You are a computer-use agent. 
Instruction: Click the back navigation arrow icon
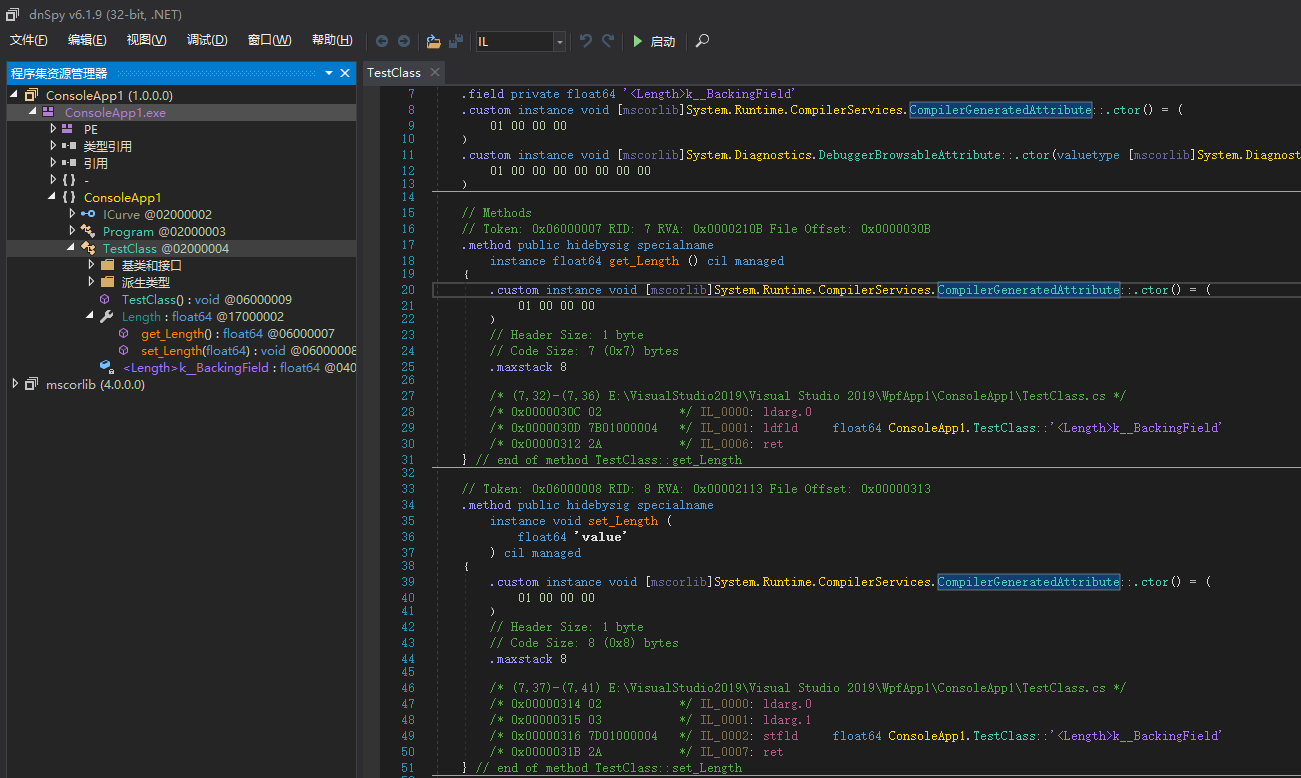coord(382,41)
